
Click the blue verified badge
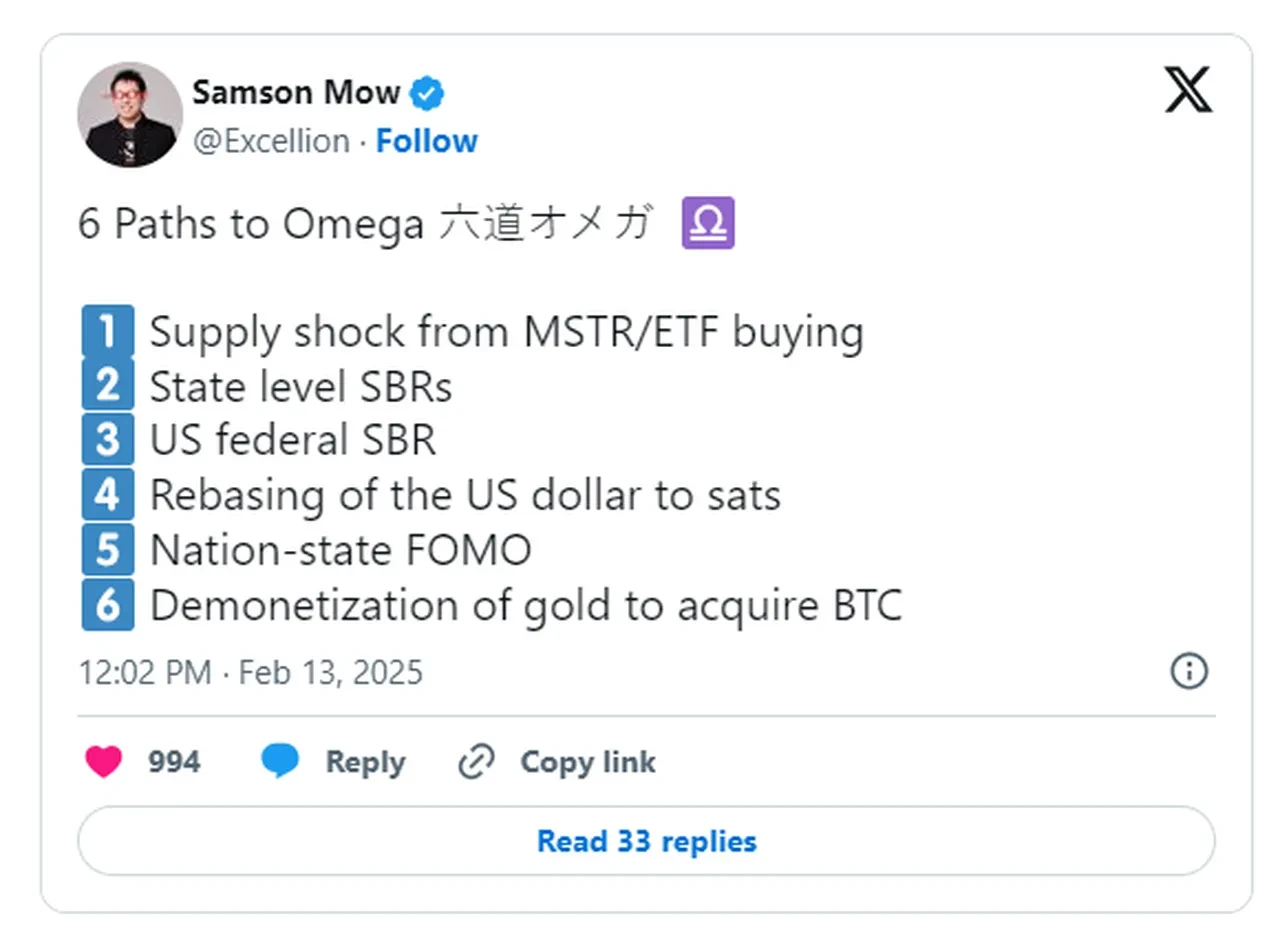pos(428,94)
